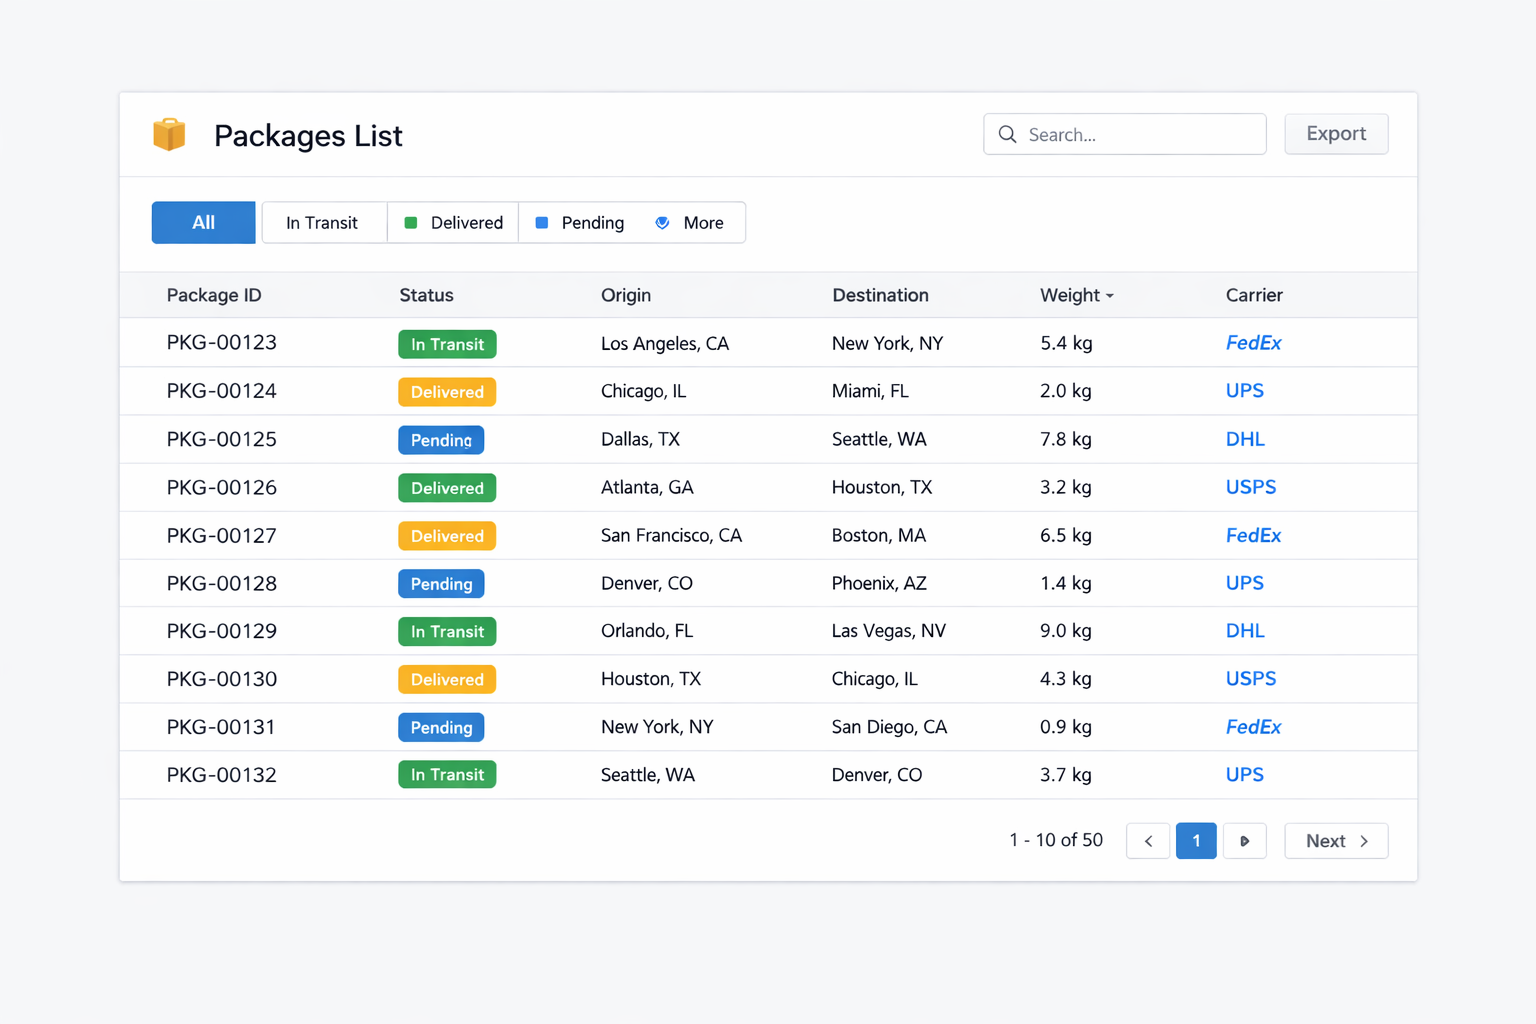Select the All filter tab
Image resolution: width=1536 pixels, height=1024 pixels.
[203, 222]
